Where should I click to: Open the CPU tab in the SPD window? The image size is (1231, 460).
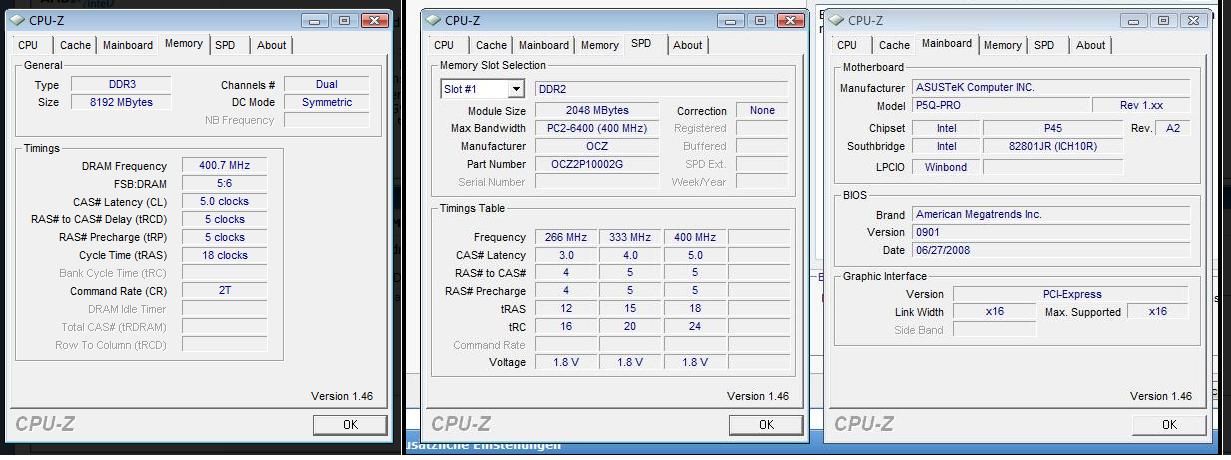444,45
